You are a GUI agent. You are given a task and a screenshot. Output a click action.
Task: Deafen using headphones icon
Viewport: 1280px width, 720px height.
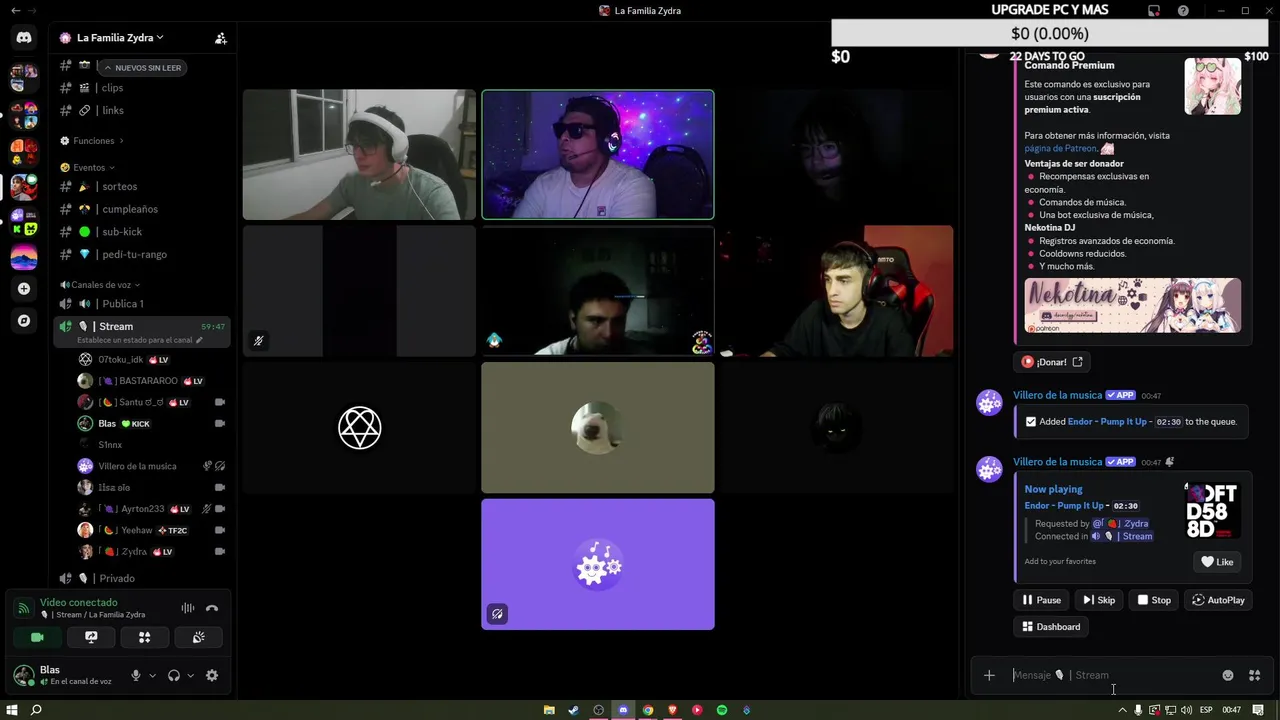(174, 675)
